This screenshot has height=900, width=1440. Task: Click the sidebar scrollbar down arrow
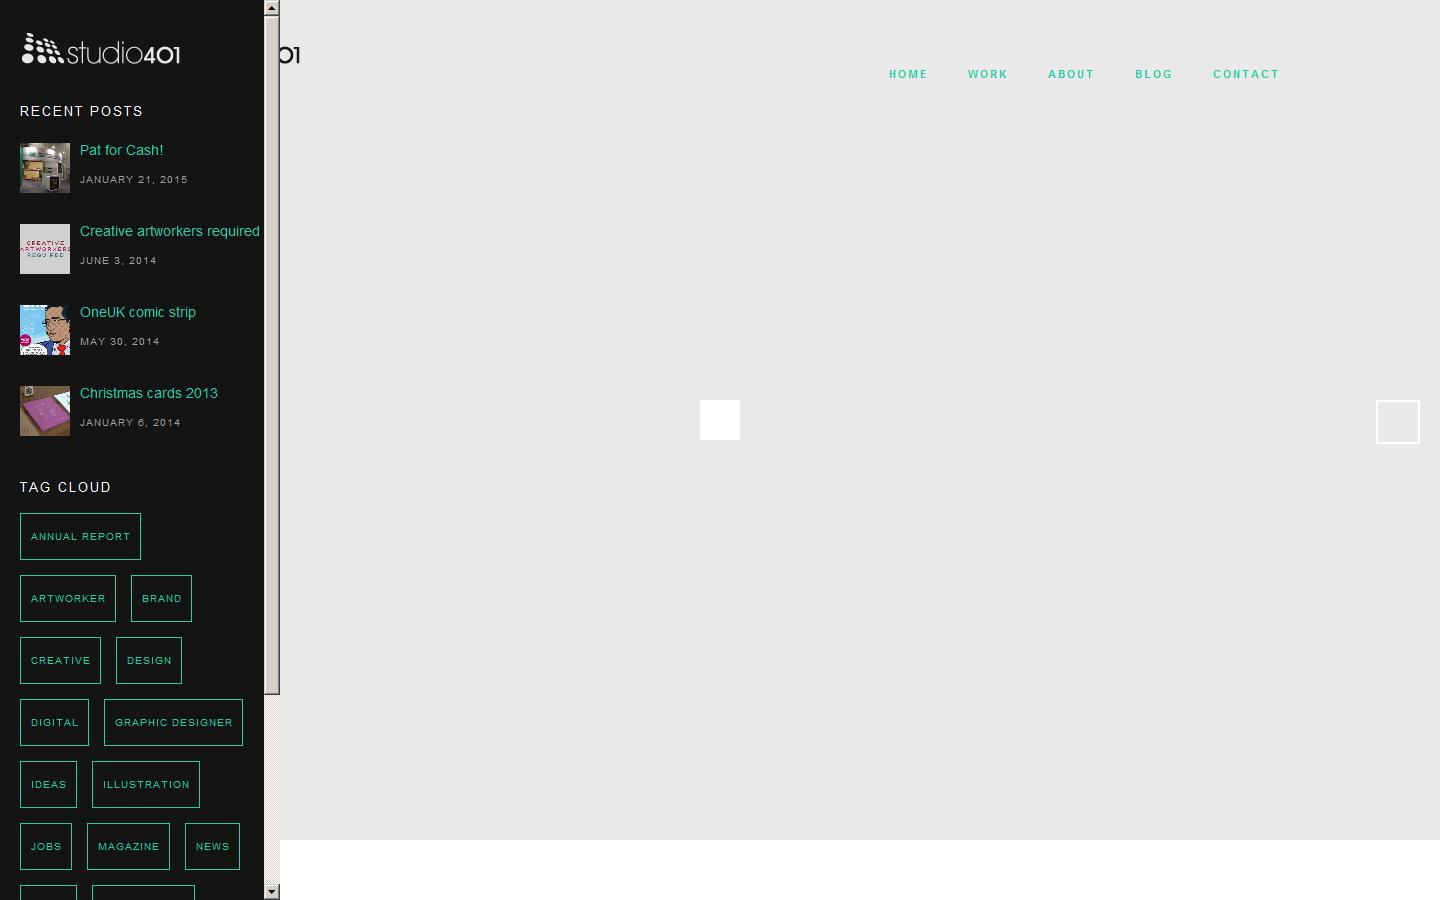coord(271,891)
